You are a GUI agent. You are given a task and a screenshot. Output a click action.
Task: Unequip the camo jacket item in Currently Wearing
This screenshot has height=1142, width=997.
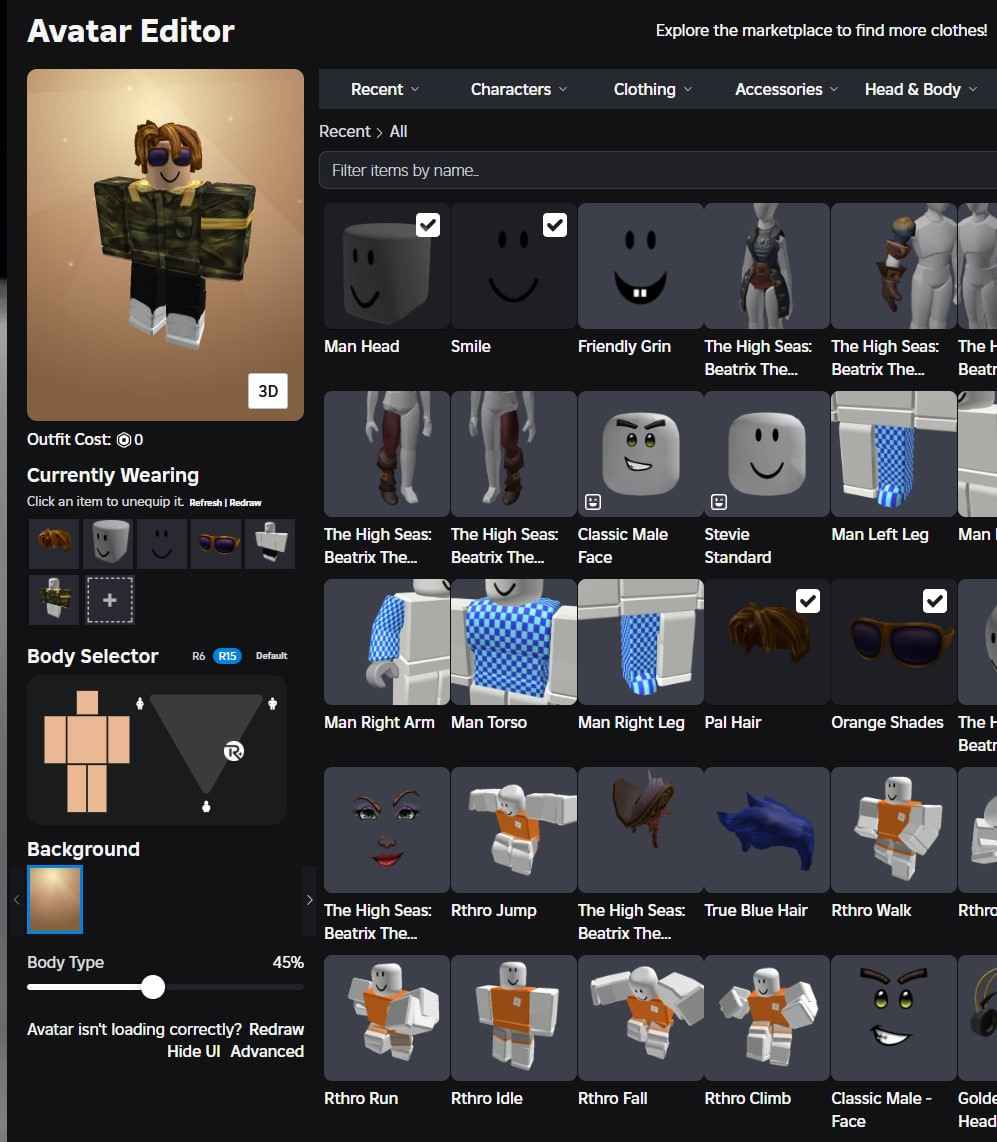[x=54, y=599]
